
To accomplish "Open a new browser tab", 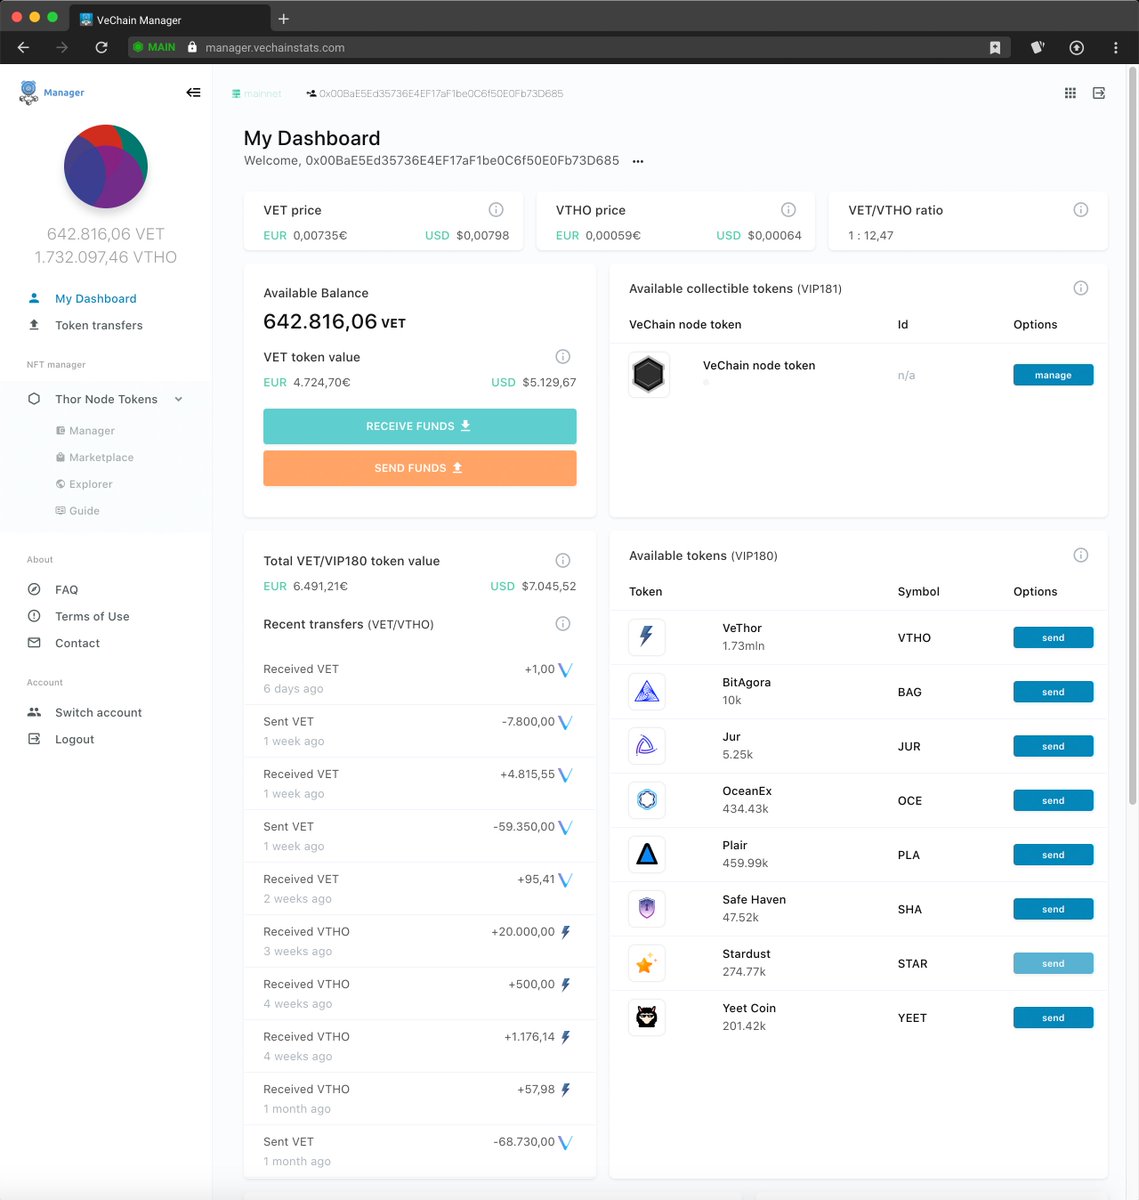I will pyautogui.click(x=284, y=19).
